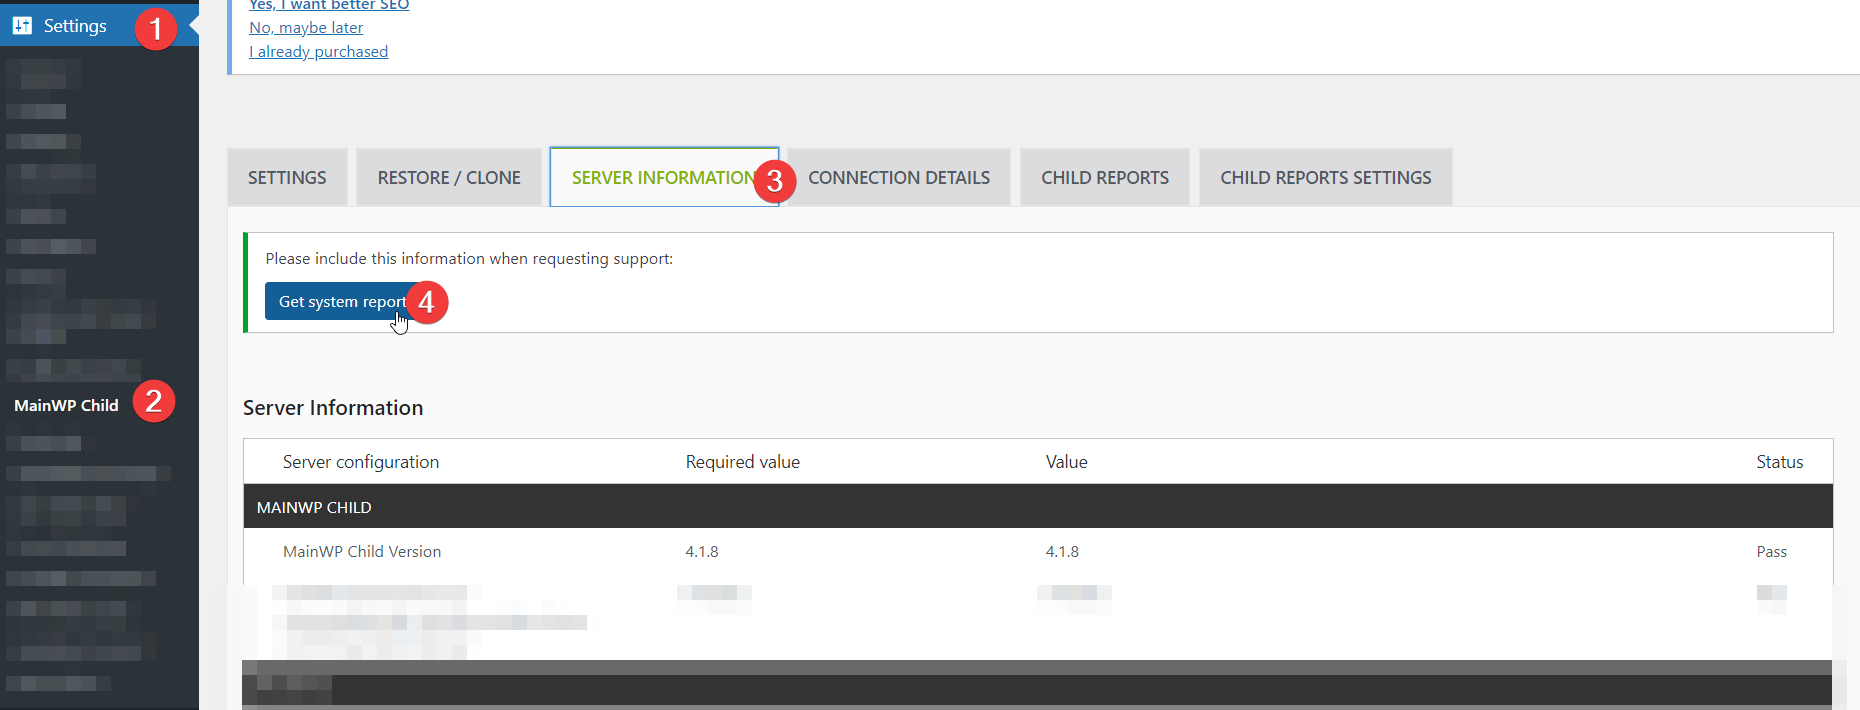1860x710 pixels.
Task: Click the 'MainWP Child Version' row label
Action: point(362,551)
